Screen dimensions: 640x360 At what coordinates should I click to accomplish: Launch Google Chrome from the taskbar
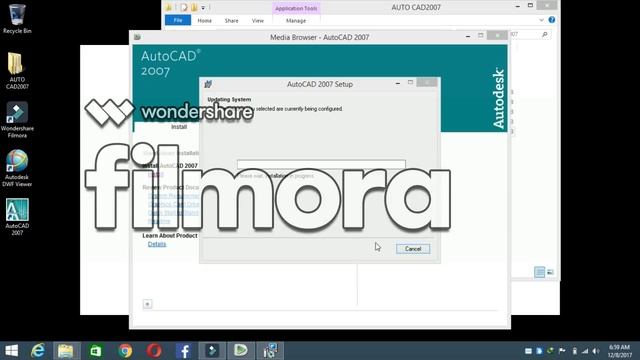coord(125,351)
